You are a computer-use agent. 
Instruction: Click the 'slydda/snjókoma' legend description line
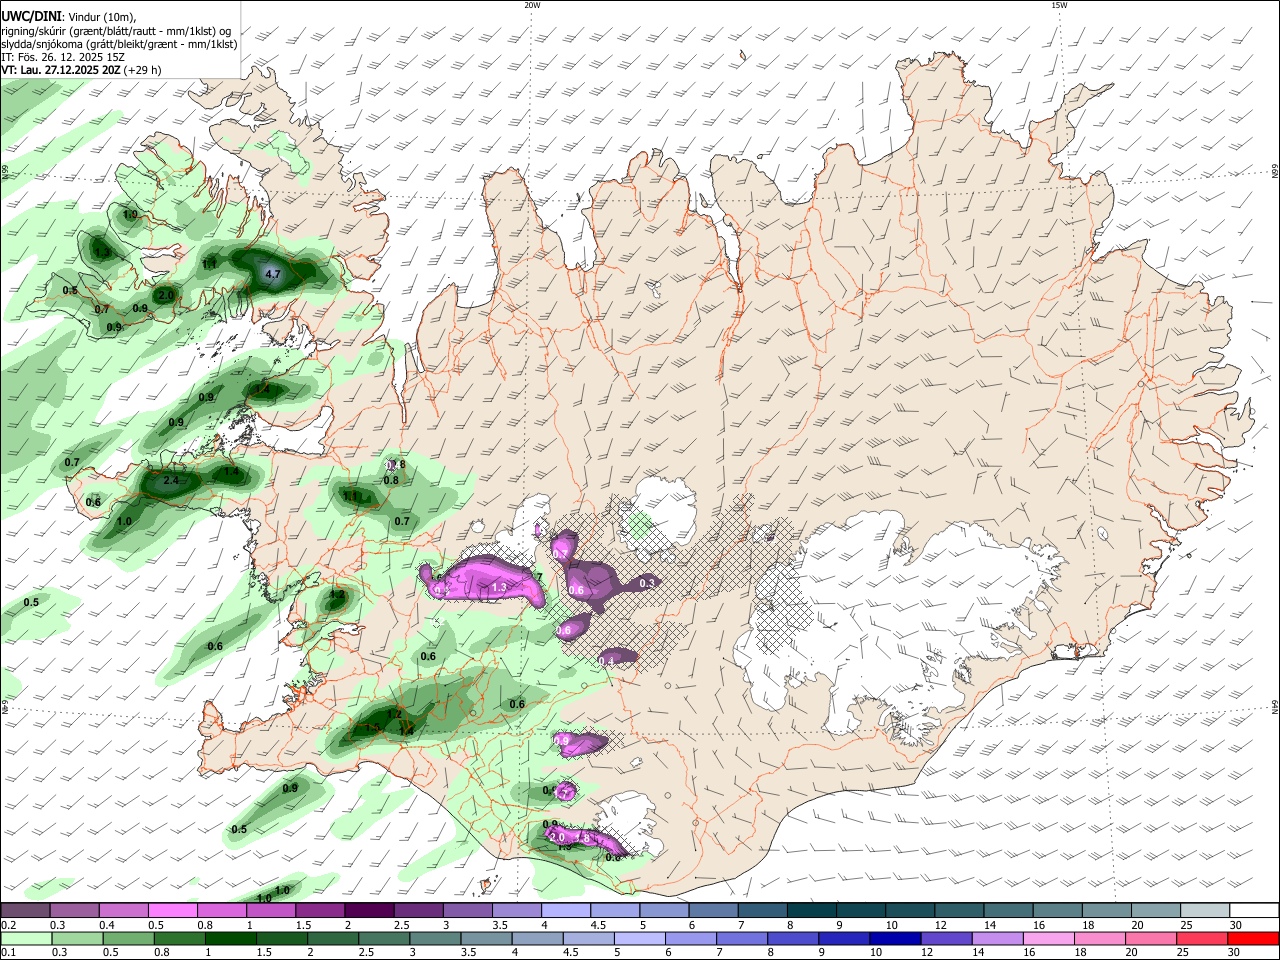pos(119,44)
